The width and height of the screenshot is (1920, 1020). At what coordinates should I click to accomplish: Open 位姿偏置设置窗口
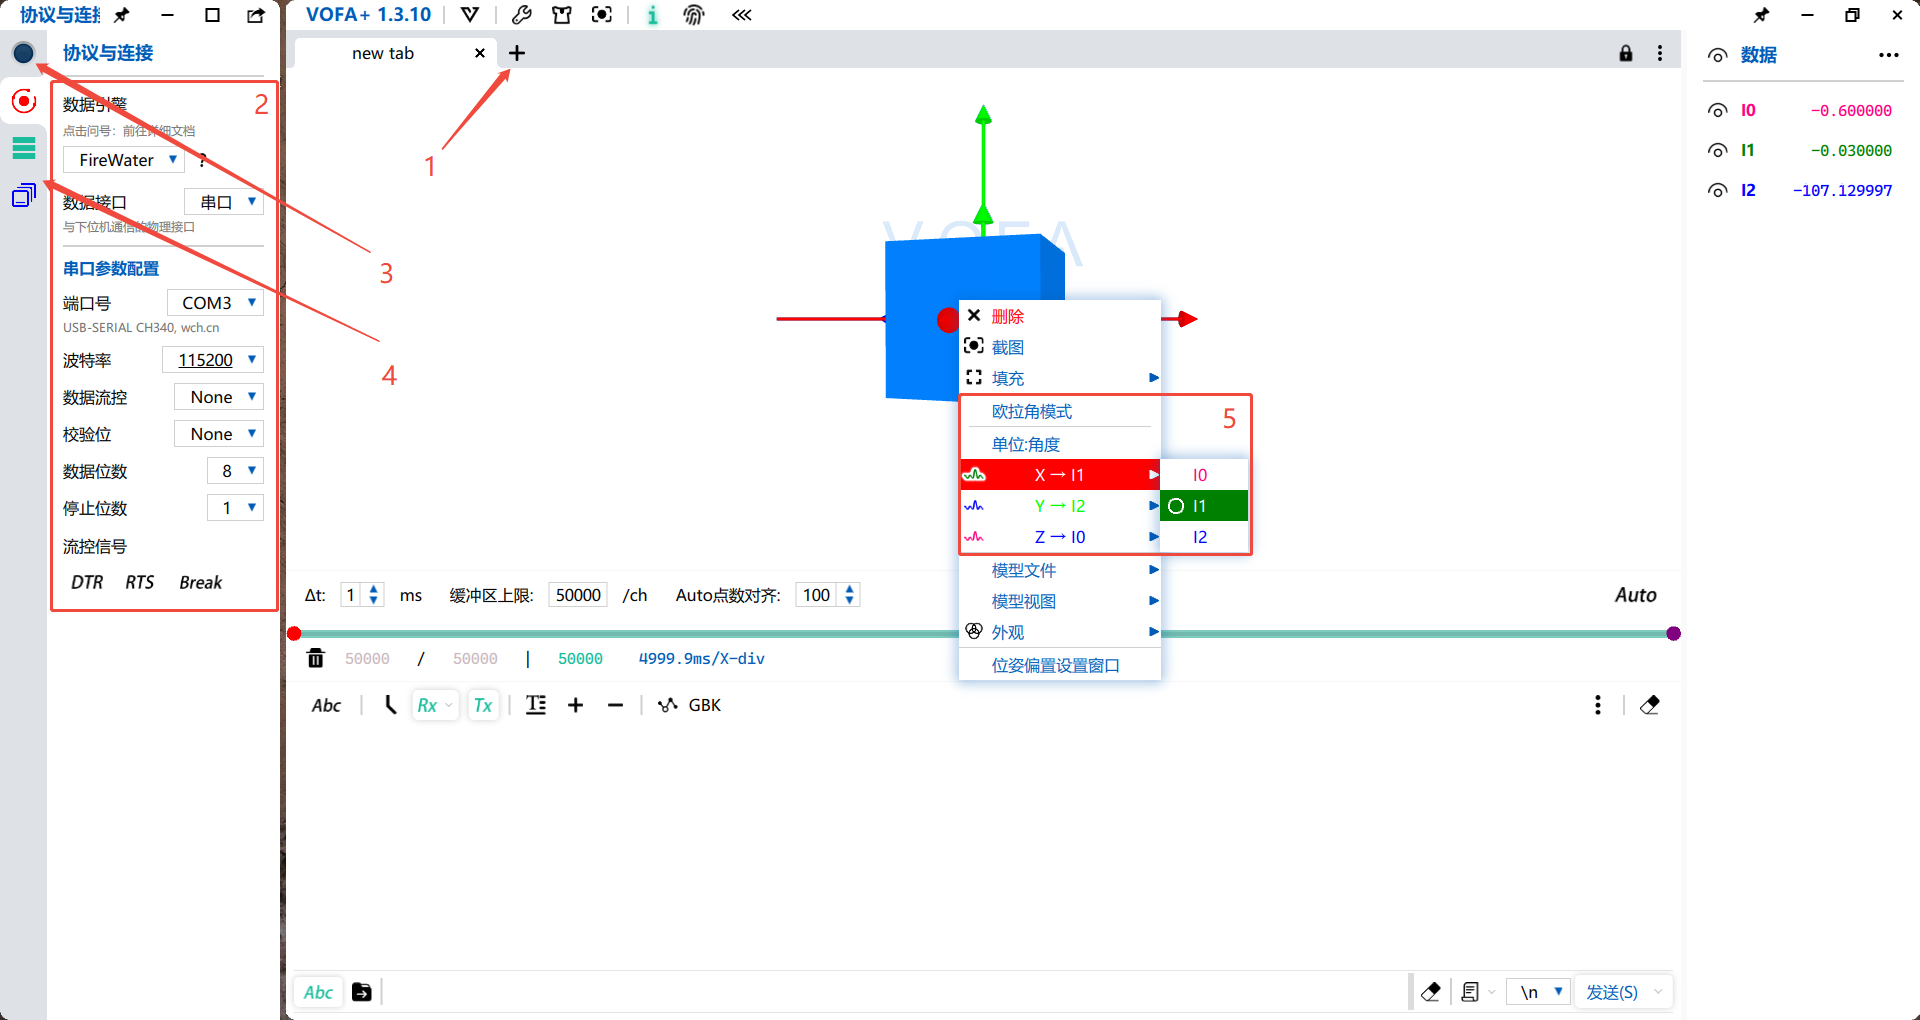[1060, 665]
